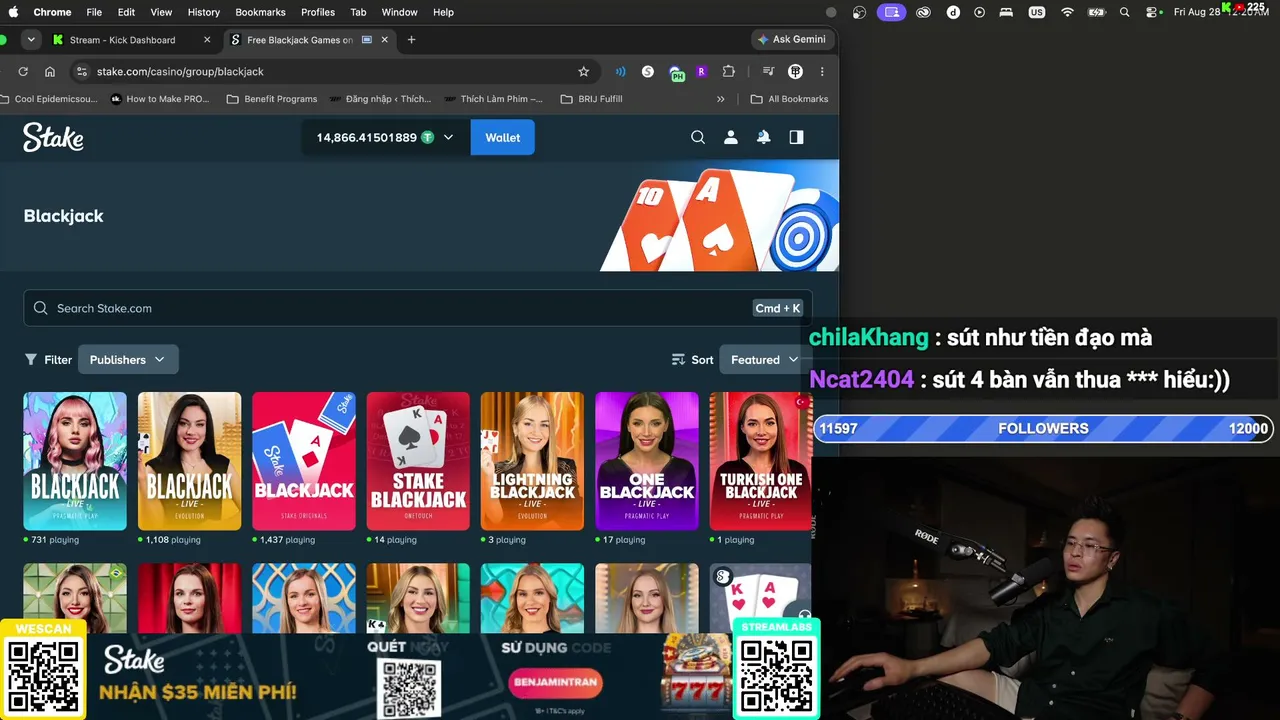Open the Blackjack Live Pragmatic Play game with 731 playing

coord(75,461)
